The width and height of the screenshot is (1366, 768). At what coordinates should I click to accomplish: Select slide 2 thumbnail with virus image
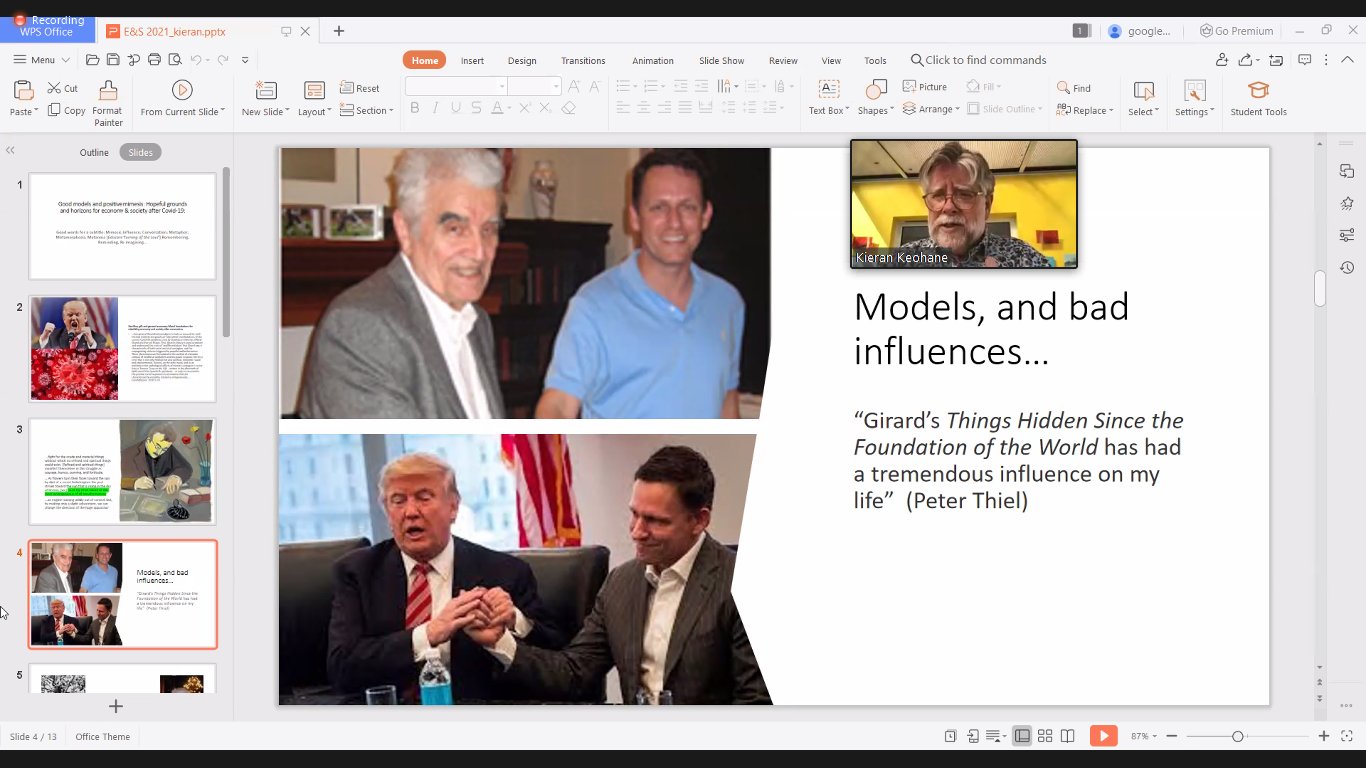[122, 349]
